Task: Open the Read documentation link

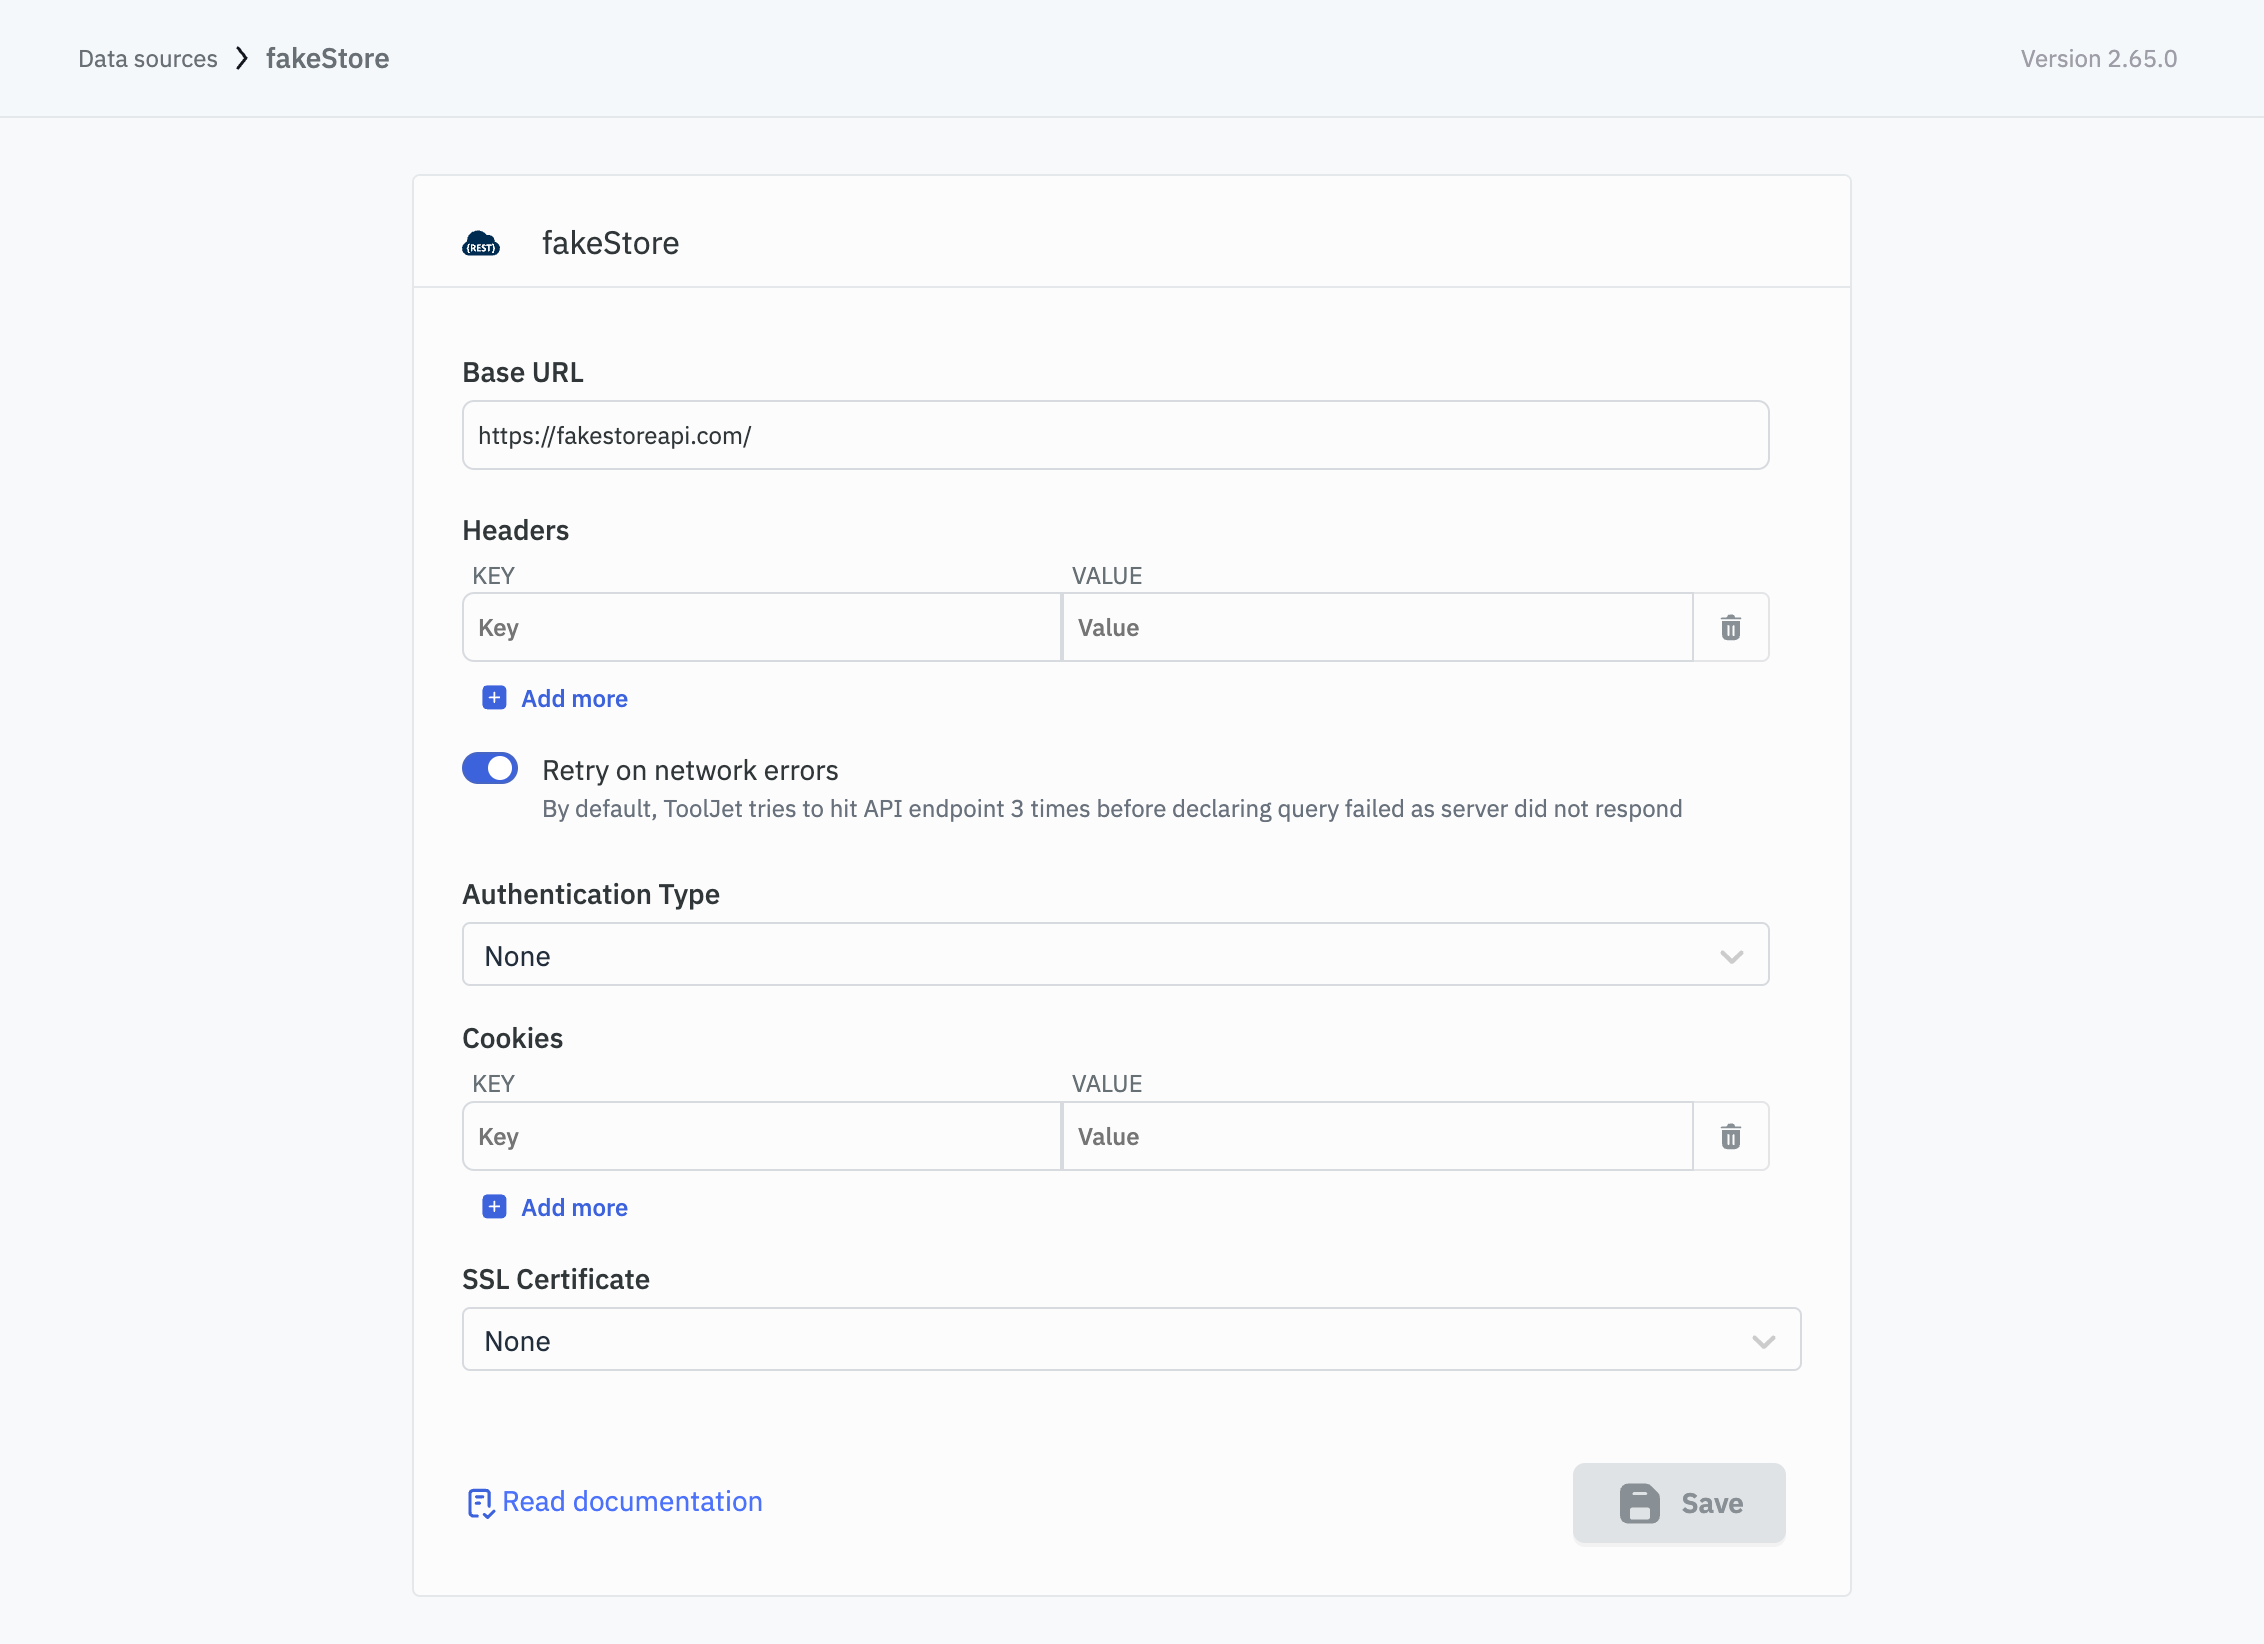Action: [632, 1502]
